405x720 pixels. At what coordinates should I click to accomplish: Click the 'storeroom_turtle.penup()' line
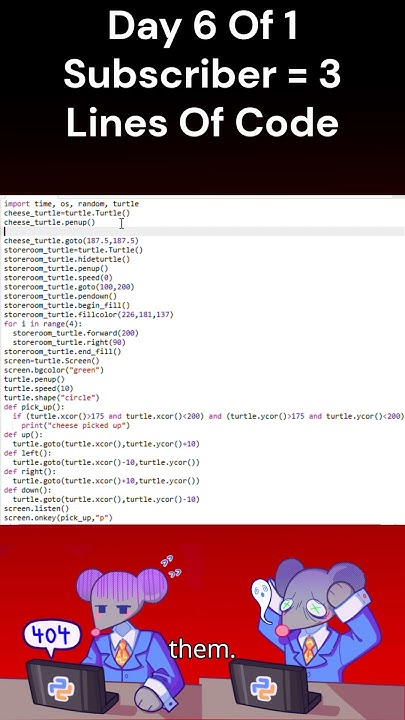(x=56, y=268)
